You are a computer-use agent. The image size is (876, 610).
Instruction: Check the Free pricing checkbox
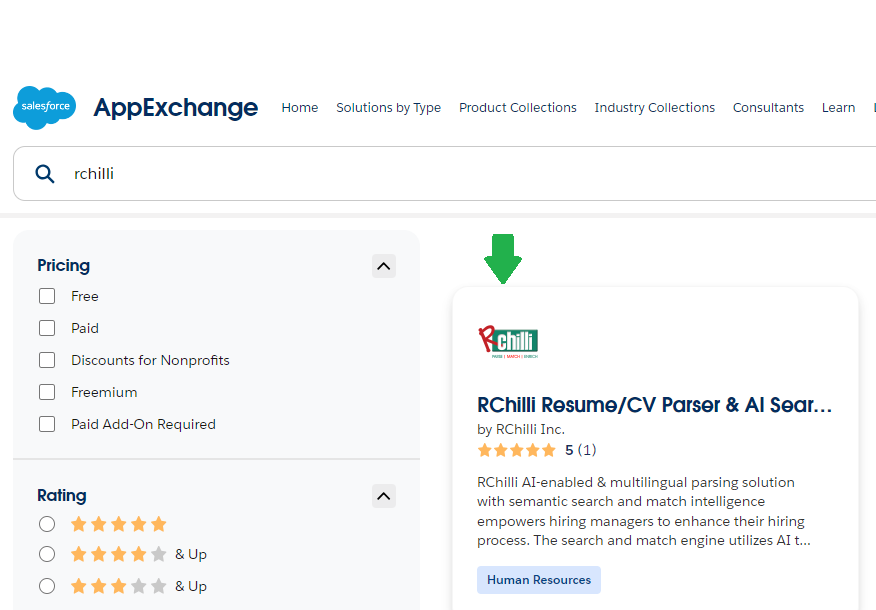click(x=47, y=296)
